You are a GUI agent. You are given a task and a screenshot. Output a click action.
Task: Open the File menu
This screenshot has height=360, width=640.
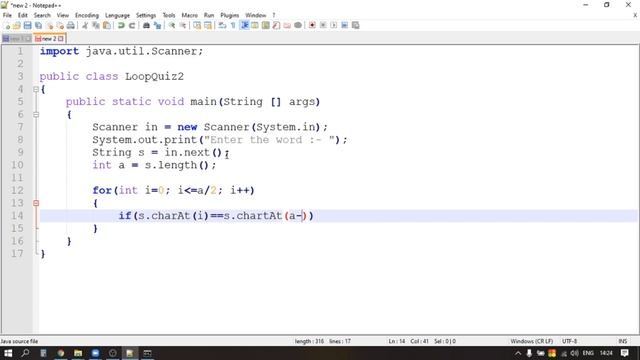[7, 15]
